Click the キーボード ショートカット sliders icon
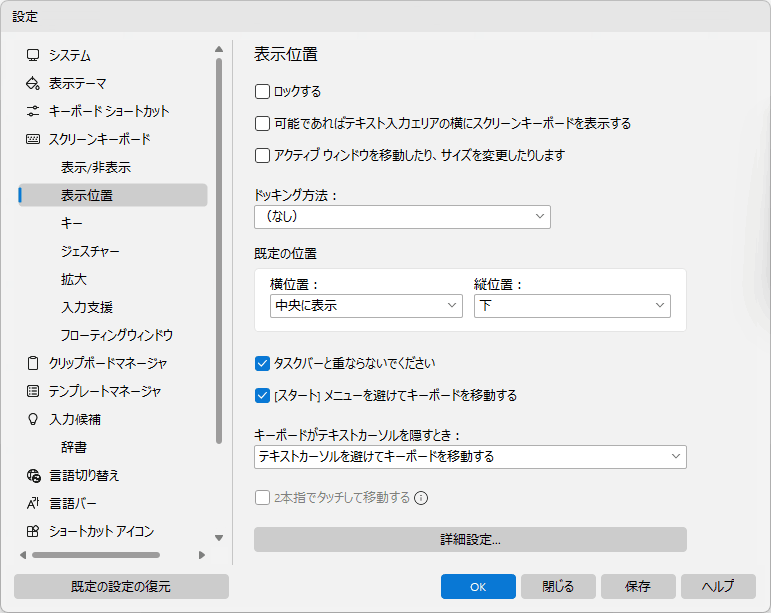This screenshot has width=771, height=613. click(33, 111)
